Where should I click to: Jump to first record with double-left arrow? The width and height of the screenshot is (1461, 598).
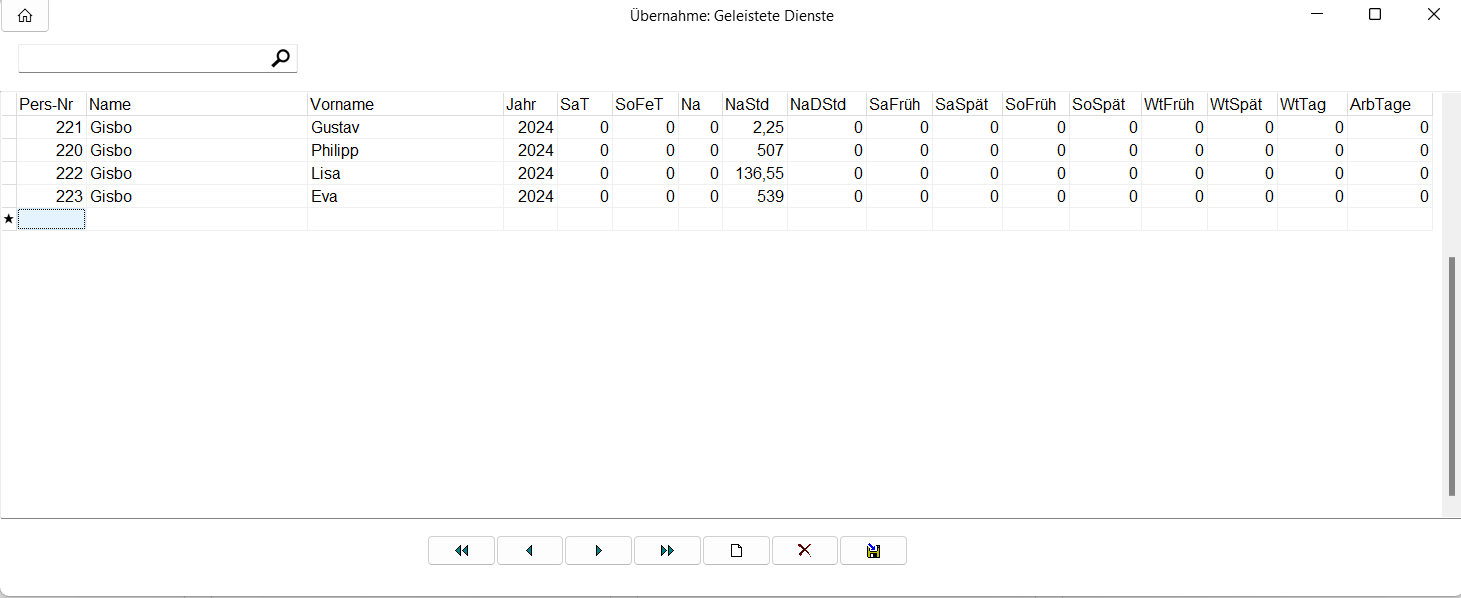click(461, 551)
